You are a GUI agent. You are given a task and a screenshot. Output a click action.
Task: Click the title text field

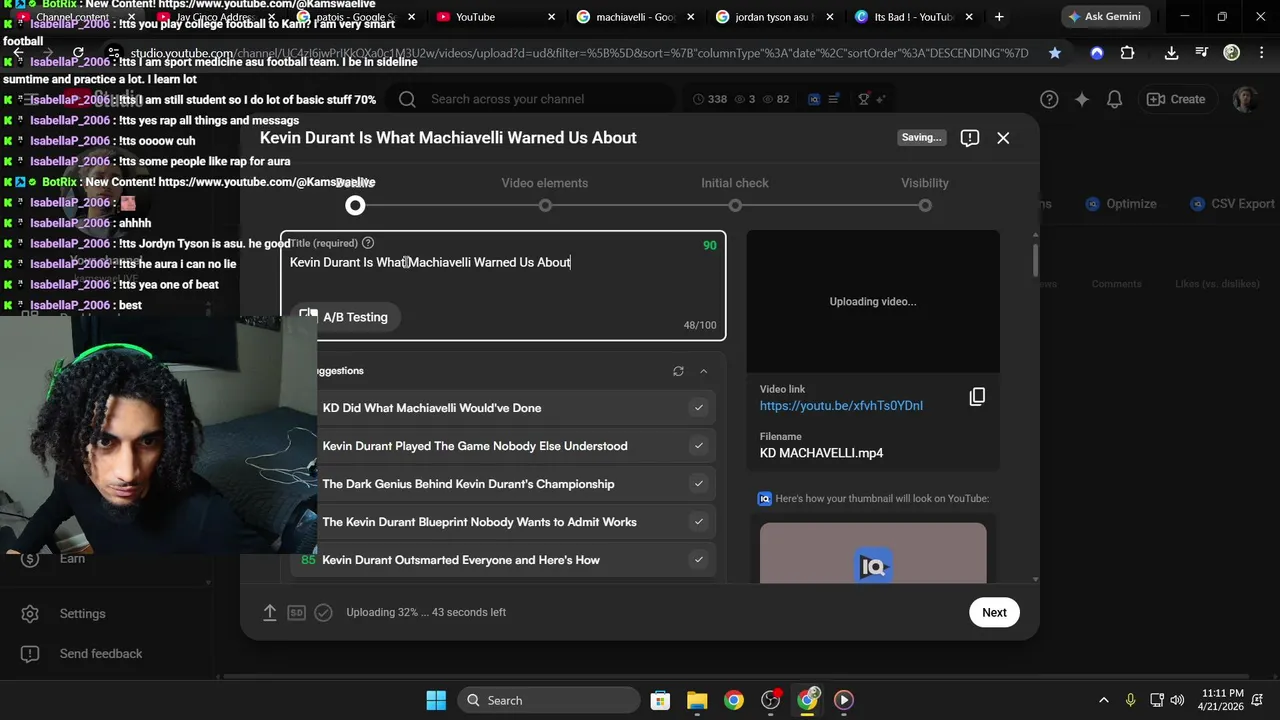point(503,286)
